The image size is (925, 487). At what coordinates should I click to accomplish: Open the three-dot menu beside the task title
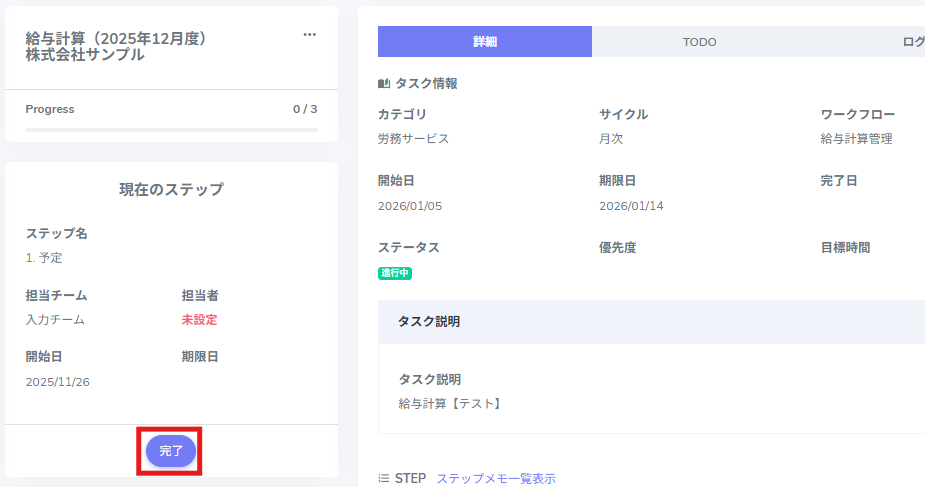point(309,35)
